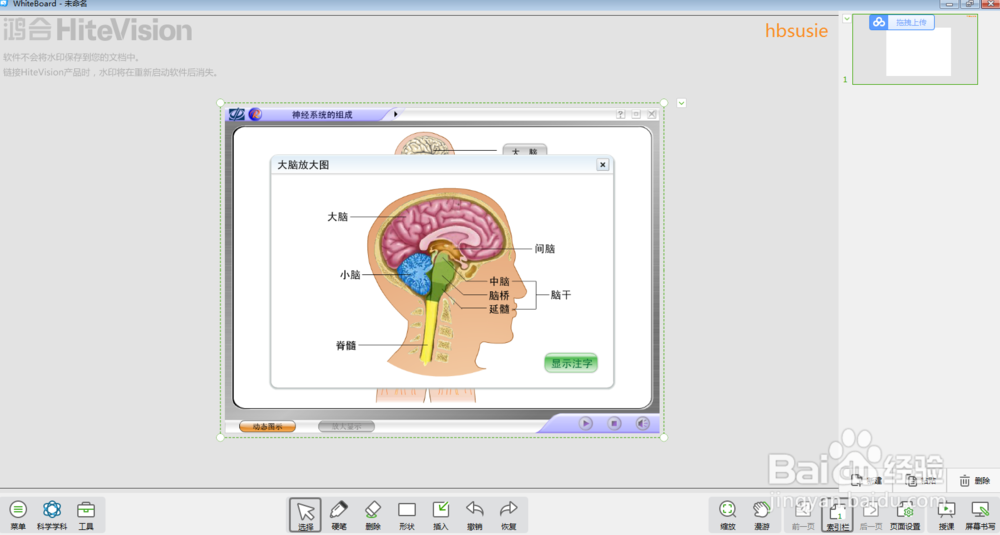Click the 撤销 undo arrow

coord(474,515)
